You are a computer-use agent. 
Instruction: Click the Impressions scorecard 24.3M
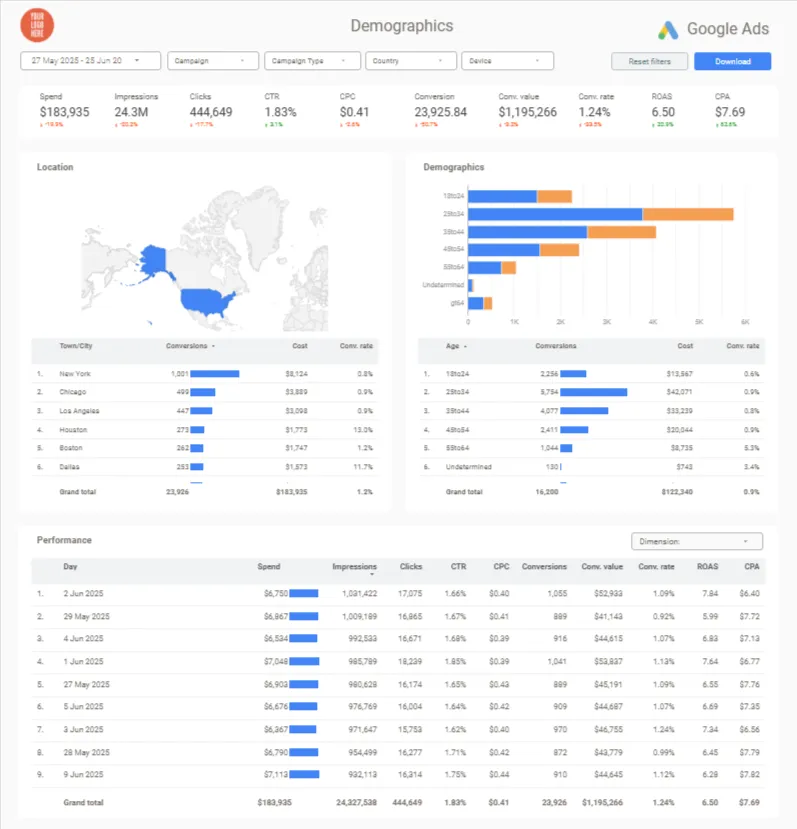tap(131, 112)
